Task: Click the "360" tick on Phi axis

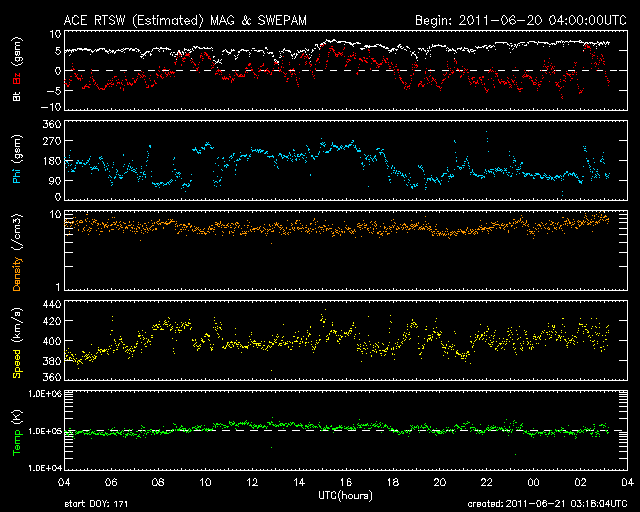Action: [52, 124]
